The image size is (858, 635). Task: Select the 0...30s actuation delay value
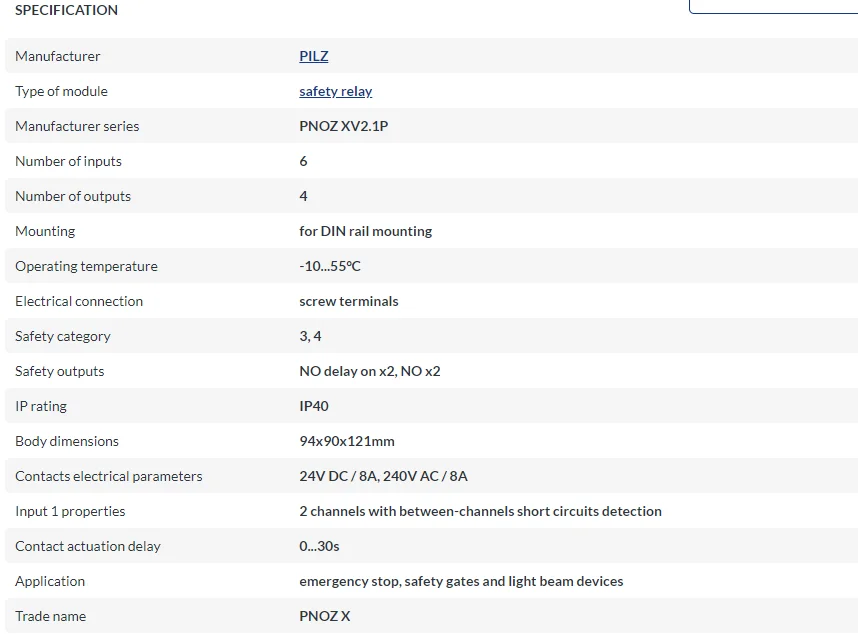coord(319,546)
